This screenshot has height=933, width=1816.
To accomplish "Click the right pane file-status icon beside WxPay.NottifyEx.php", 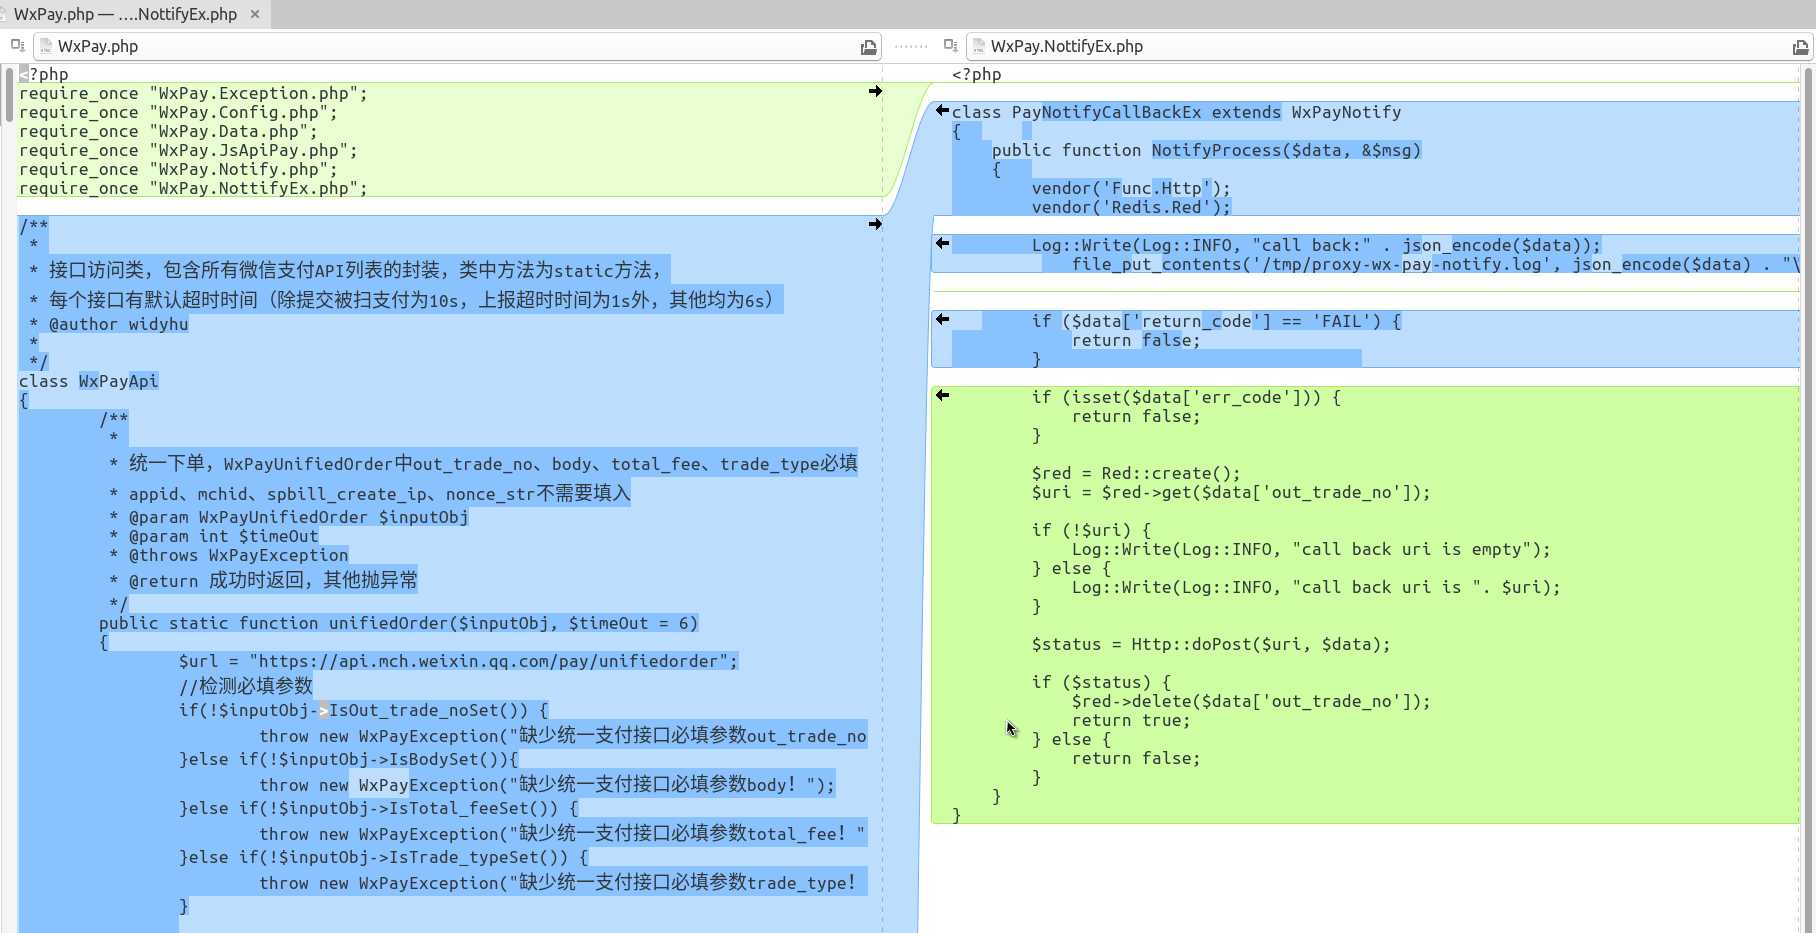I will pos(950,45).
